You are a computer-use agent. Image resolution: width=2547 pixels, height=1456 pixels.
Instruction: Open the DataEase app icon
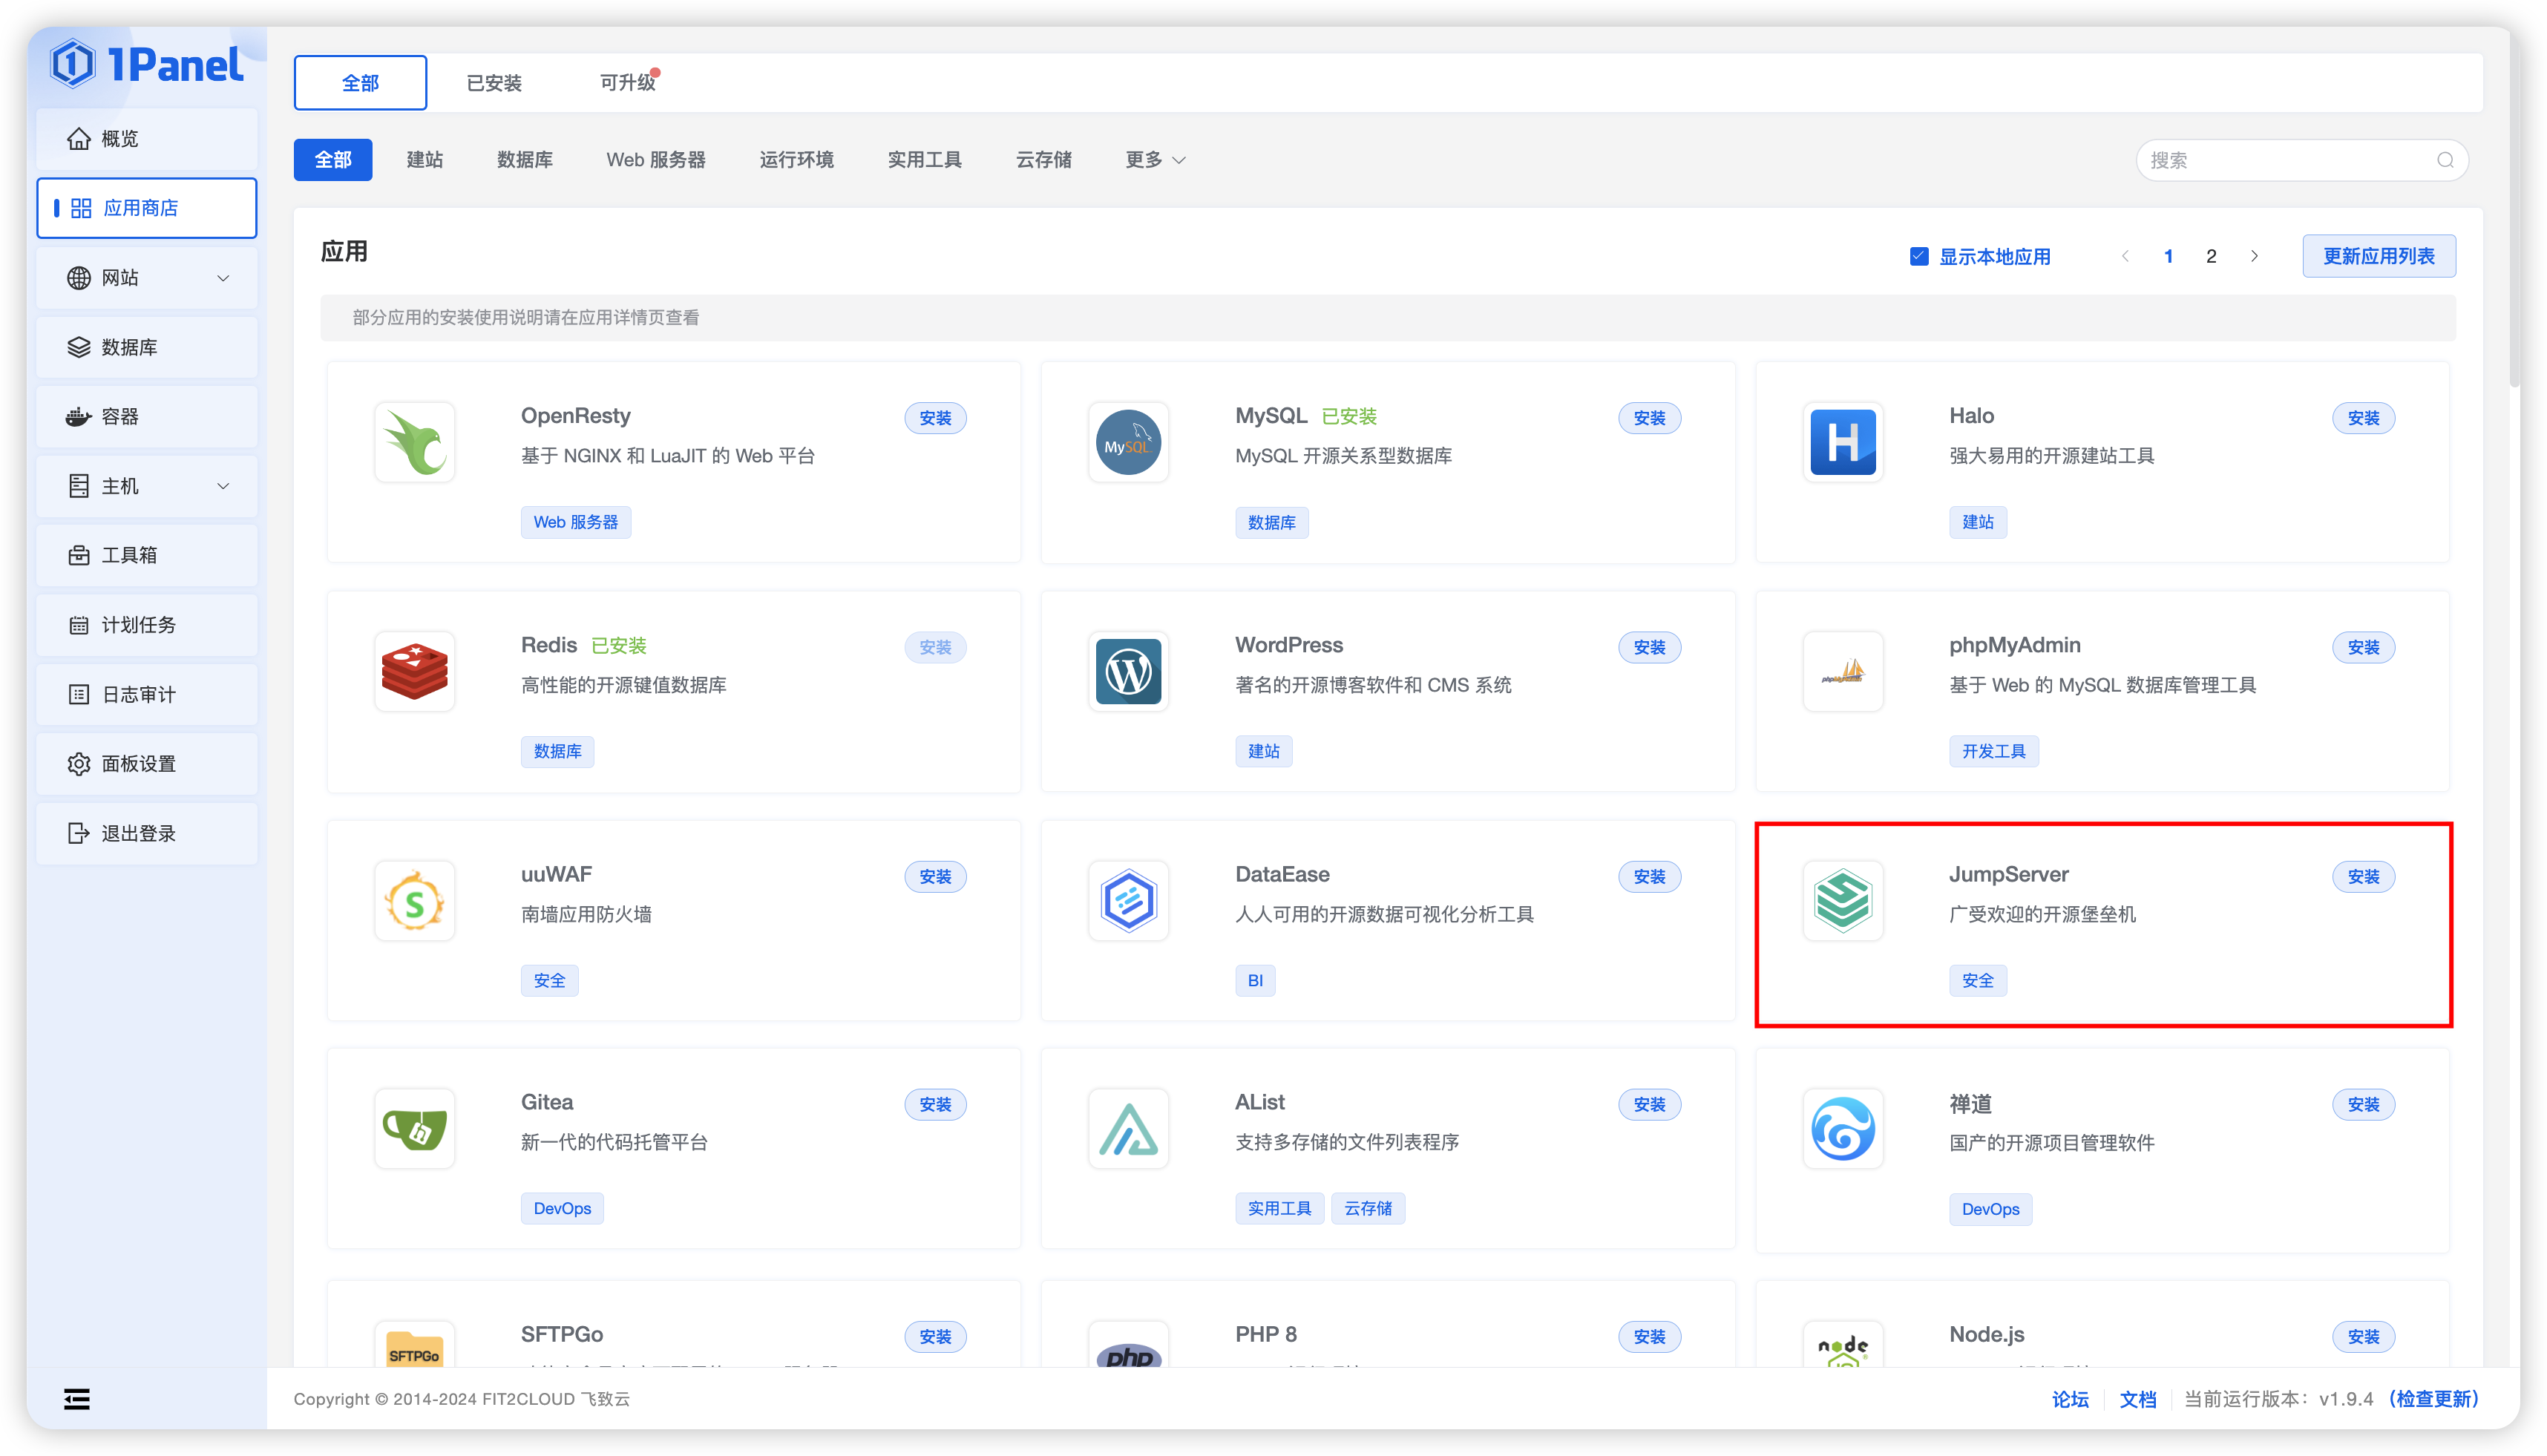pyautogui.click(x=1128, y=900)
